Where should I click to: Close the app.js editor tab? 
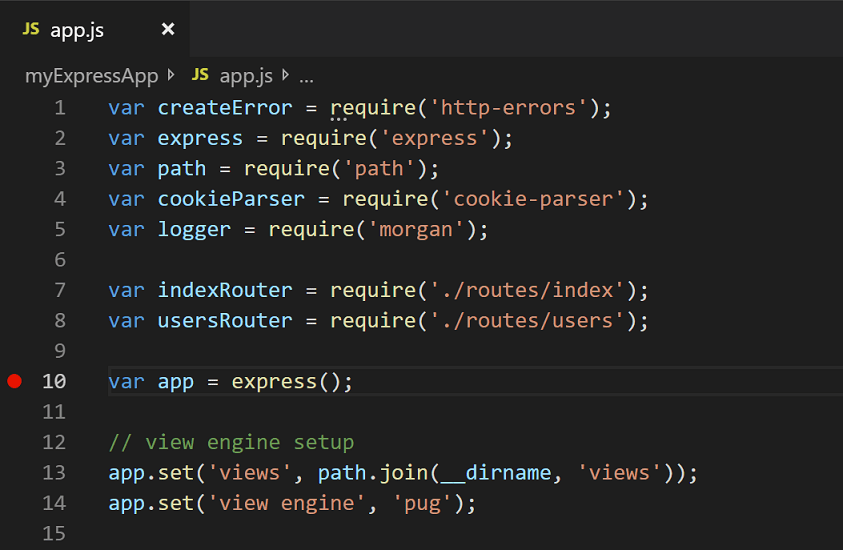(x=168, y=30)
